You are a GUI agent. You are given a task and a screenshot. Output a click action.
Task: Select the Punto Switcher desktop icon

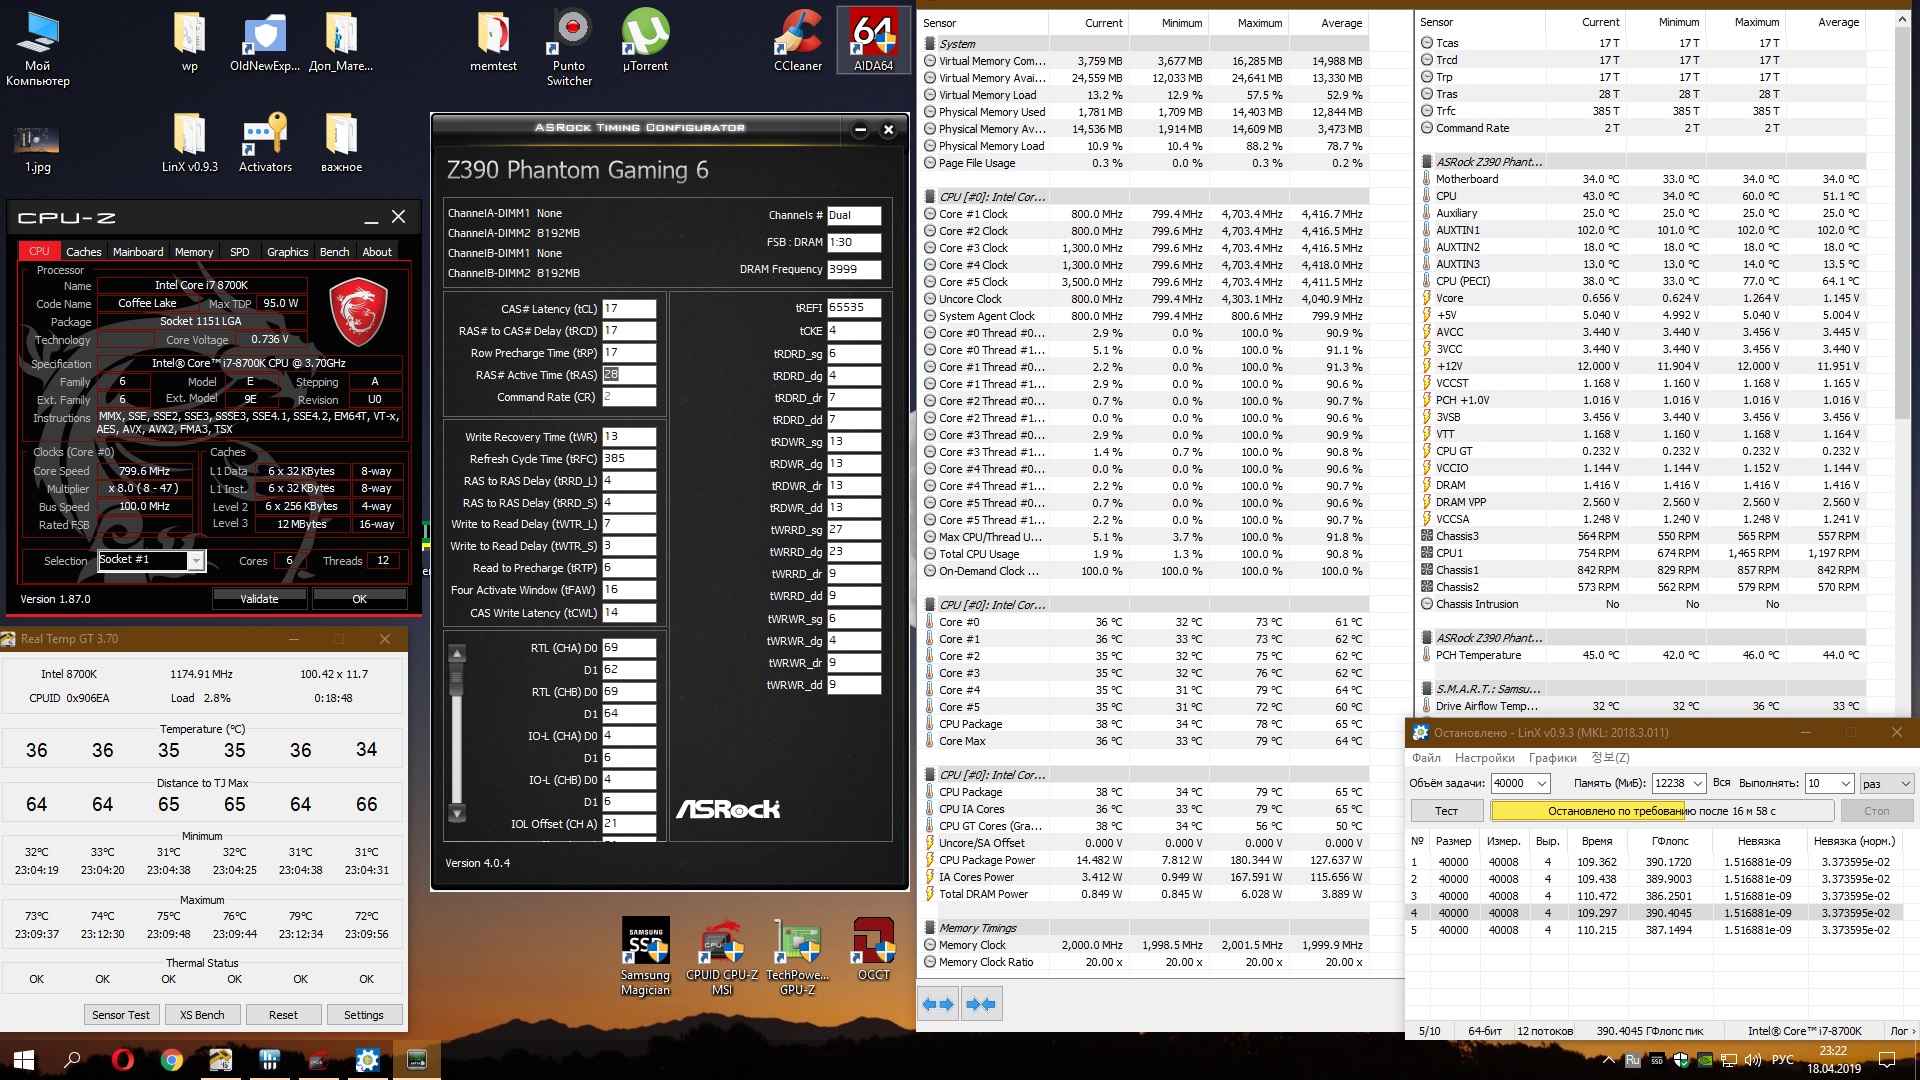point(569,48)
